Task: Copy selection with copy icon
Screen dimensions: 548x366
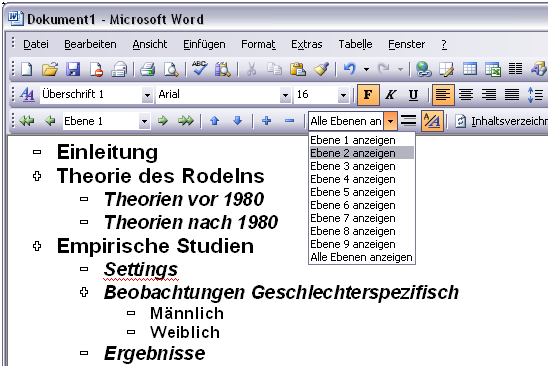Action: (x=274, y=69)
